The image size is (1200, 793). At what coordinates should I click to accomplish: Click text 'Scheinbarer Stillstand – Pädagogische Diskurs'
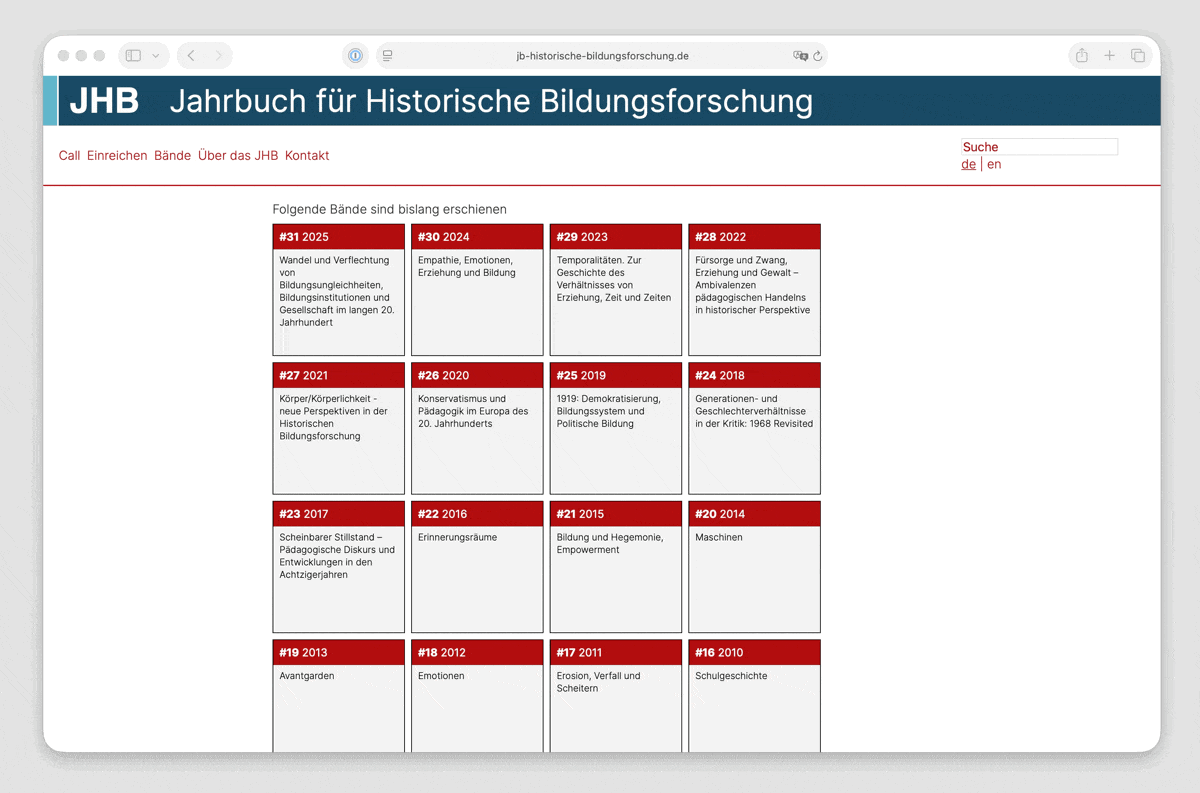pos(337,543)
